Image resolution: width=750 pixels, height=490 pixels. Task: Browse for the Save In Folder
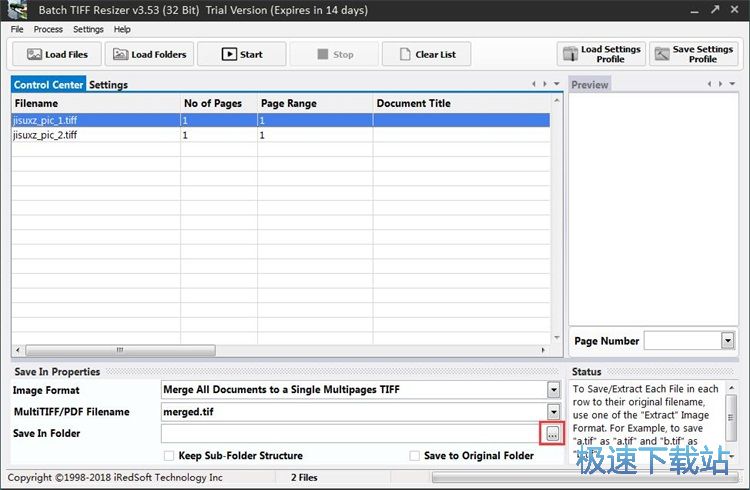pyautogui.click(x=552, y=434)
